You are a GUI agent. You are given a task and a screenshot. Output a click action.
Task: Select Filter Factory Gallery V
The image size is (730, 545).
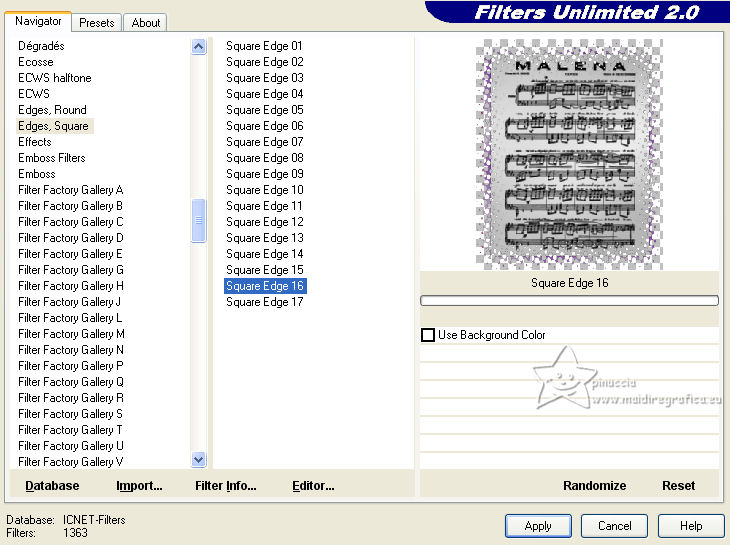pyautogui.click(x=70, y=462)
